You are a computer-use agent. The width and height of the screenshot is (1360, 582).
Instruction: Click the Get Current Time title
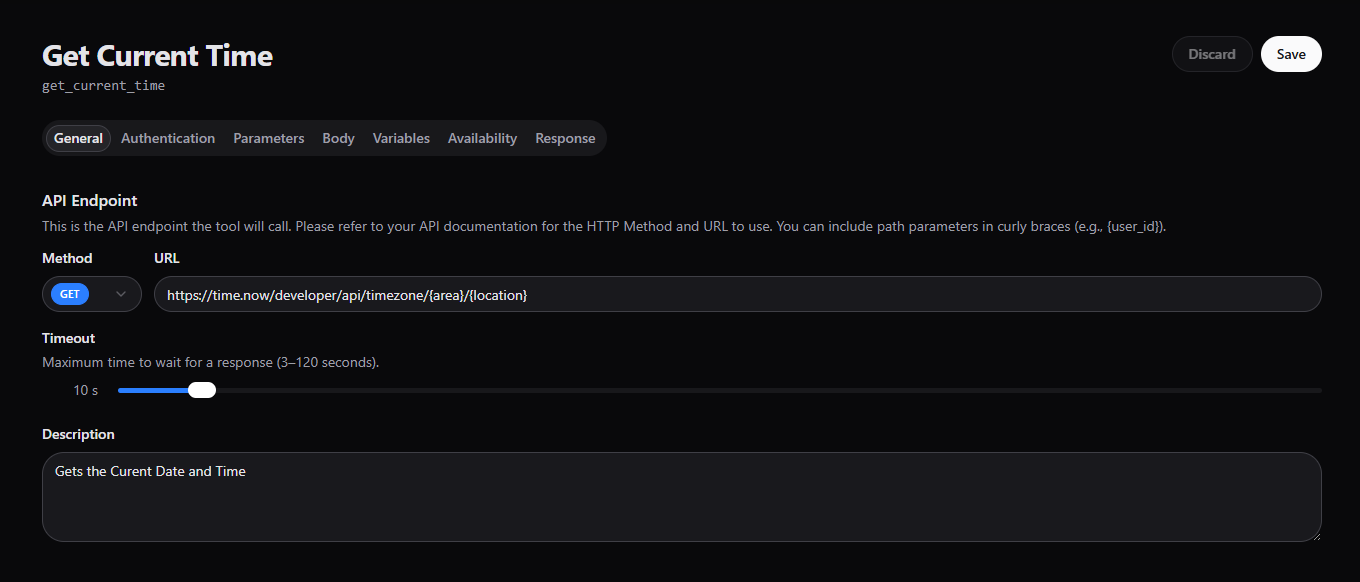(x=157, y=56)
